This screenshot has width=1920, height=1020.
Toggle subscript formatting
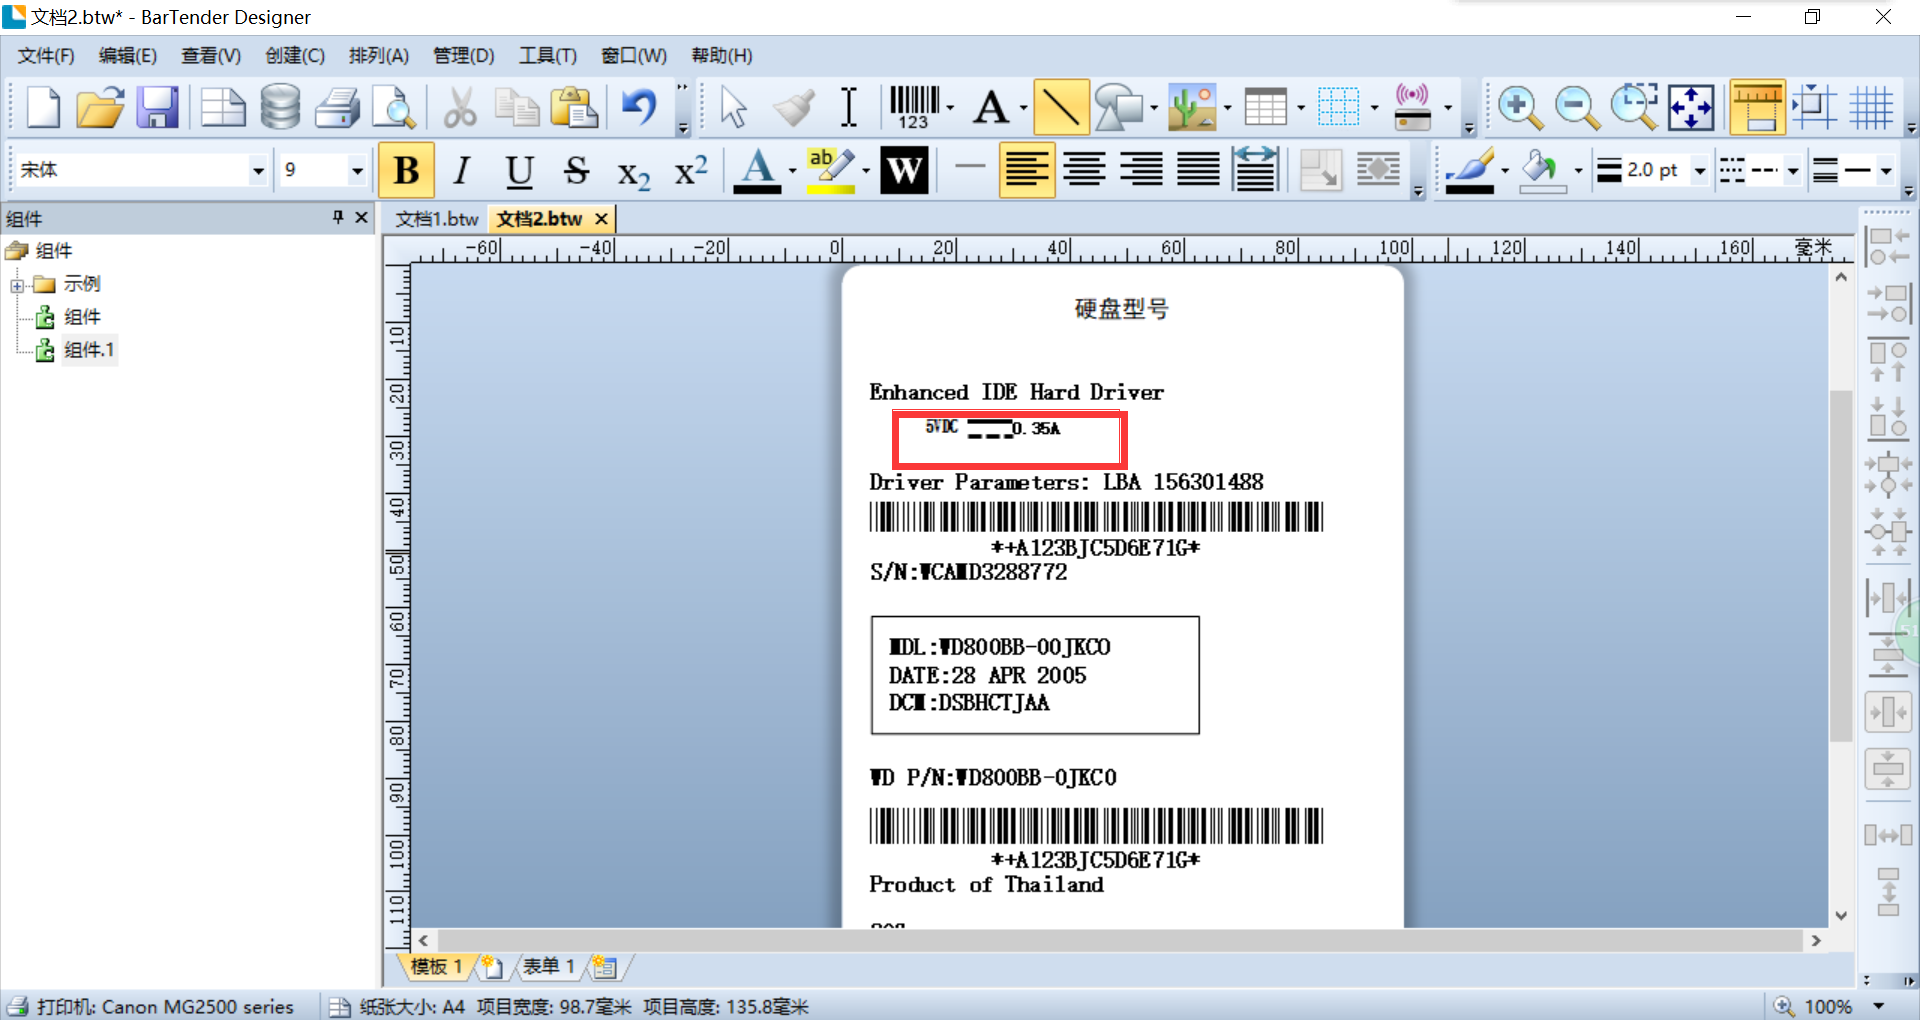(633, 172)
